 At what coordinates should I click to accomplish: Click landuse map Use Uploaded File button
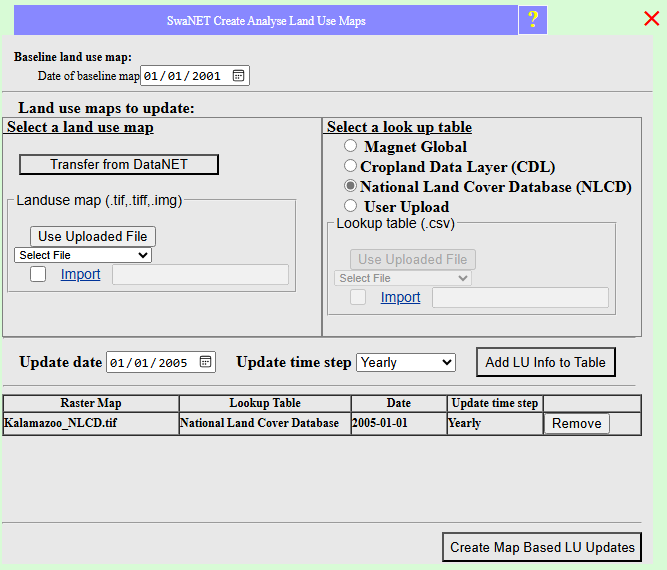tap(93, 236)
